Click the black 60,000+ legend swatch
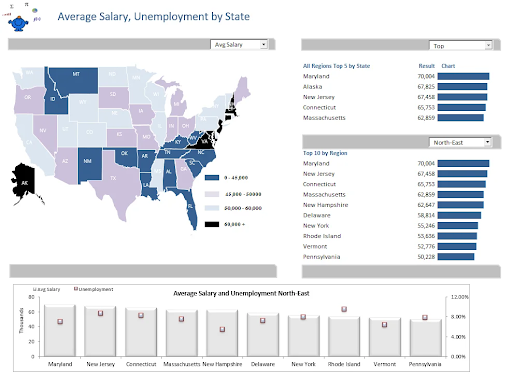Screen dimensions: 512x375 click(212, 224)
